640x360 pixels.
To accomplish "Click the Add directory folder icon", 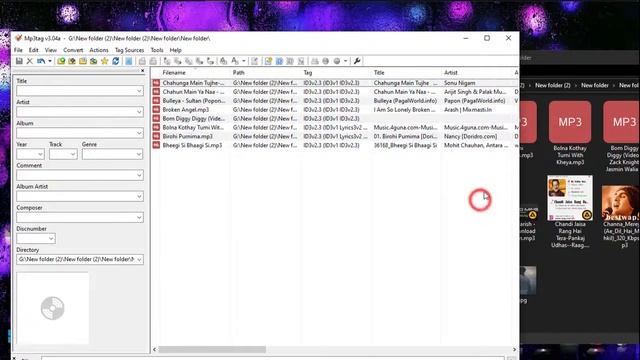I will point(71,61).
